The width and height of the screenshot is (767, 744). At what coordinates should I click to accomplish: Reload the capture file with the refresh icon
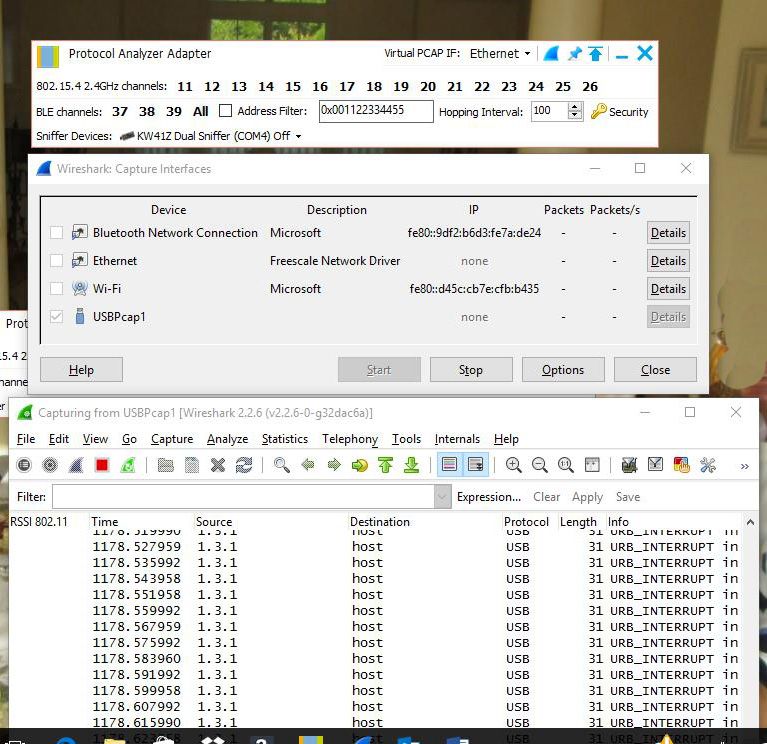point(244,465)
